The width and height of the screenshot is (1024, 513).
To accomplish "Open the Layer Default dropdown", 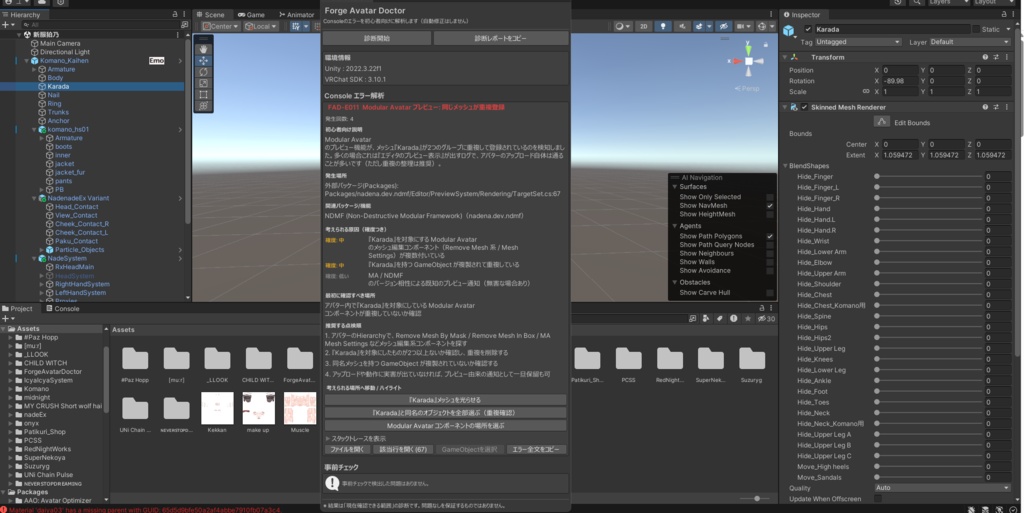I will tap(970, 42).
